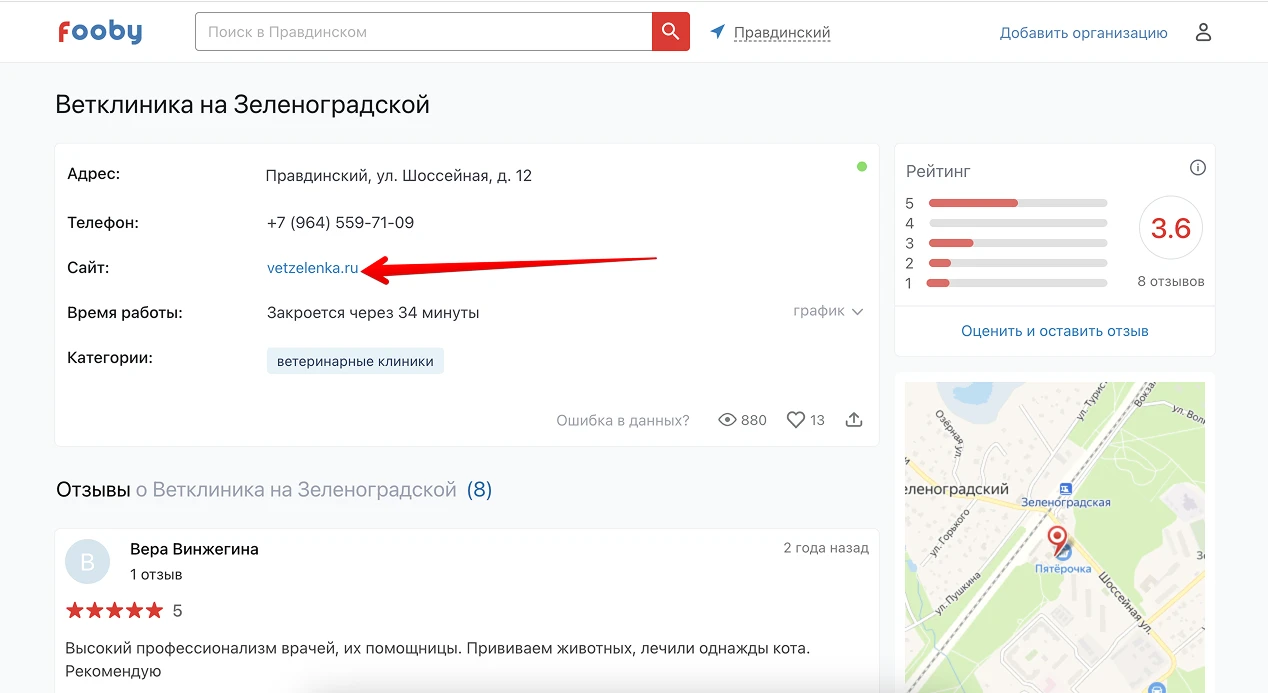Open the user profile icon
This screenshot has width=1268, height=693.
tap(1203, 32)
